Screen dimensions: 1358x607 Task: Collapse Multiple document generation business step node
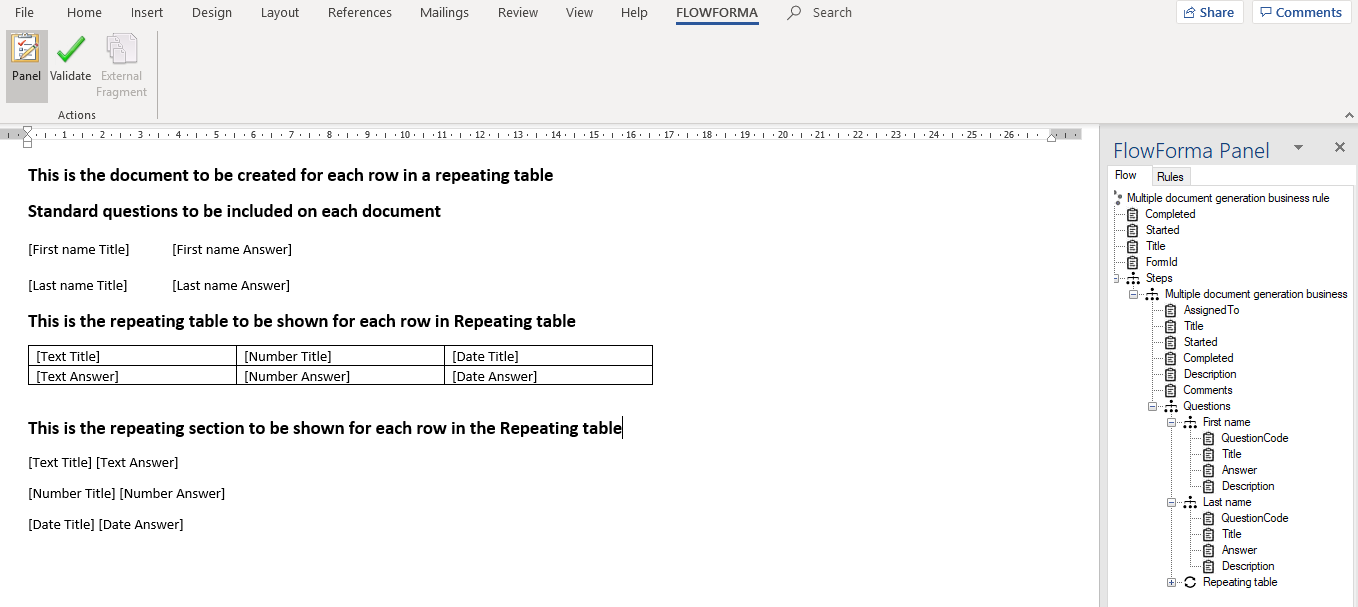(1135, 294)
